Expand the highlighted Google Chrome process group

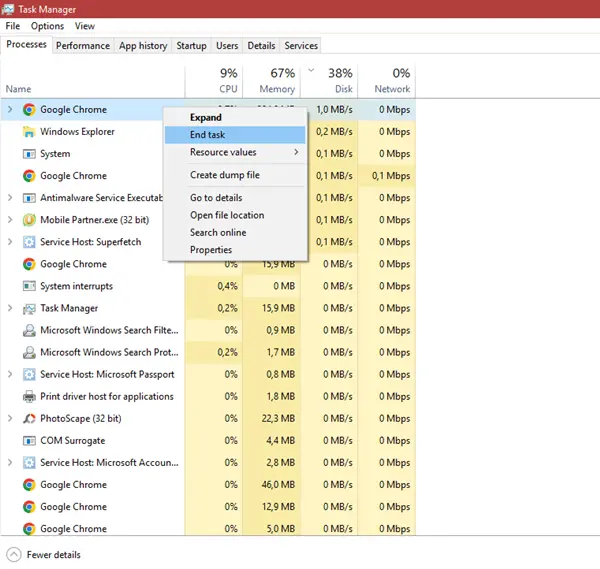pyautogui.click(x=10, y=109)
